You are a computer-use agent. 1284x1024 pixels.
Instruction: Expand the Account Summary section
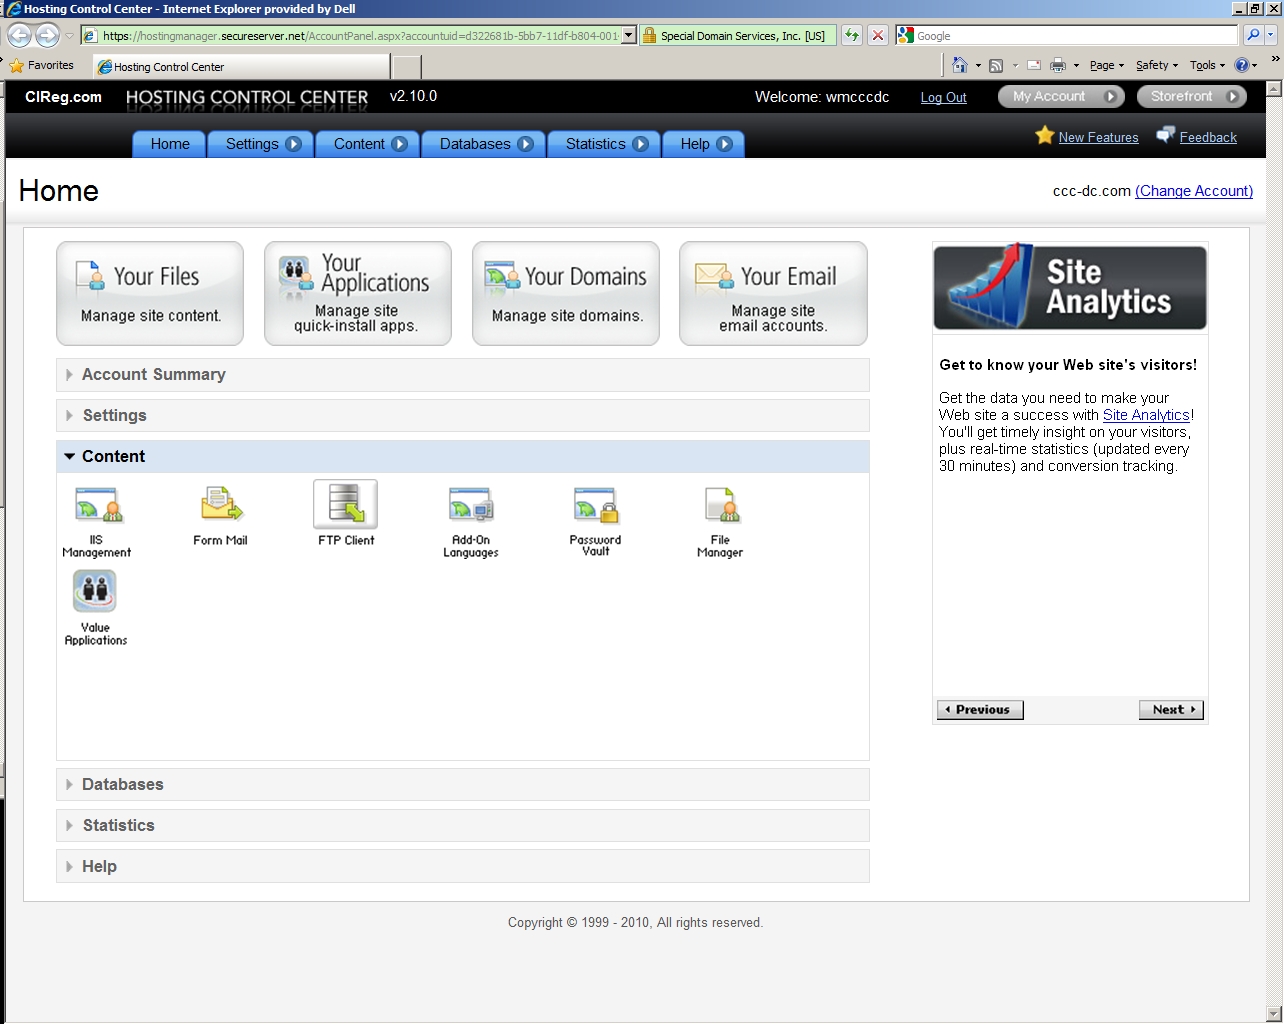tap(463, 375)
